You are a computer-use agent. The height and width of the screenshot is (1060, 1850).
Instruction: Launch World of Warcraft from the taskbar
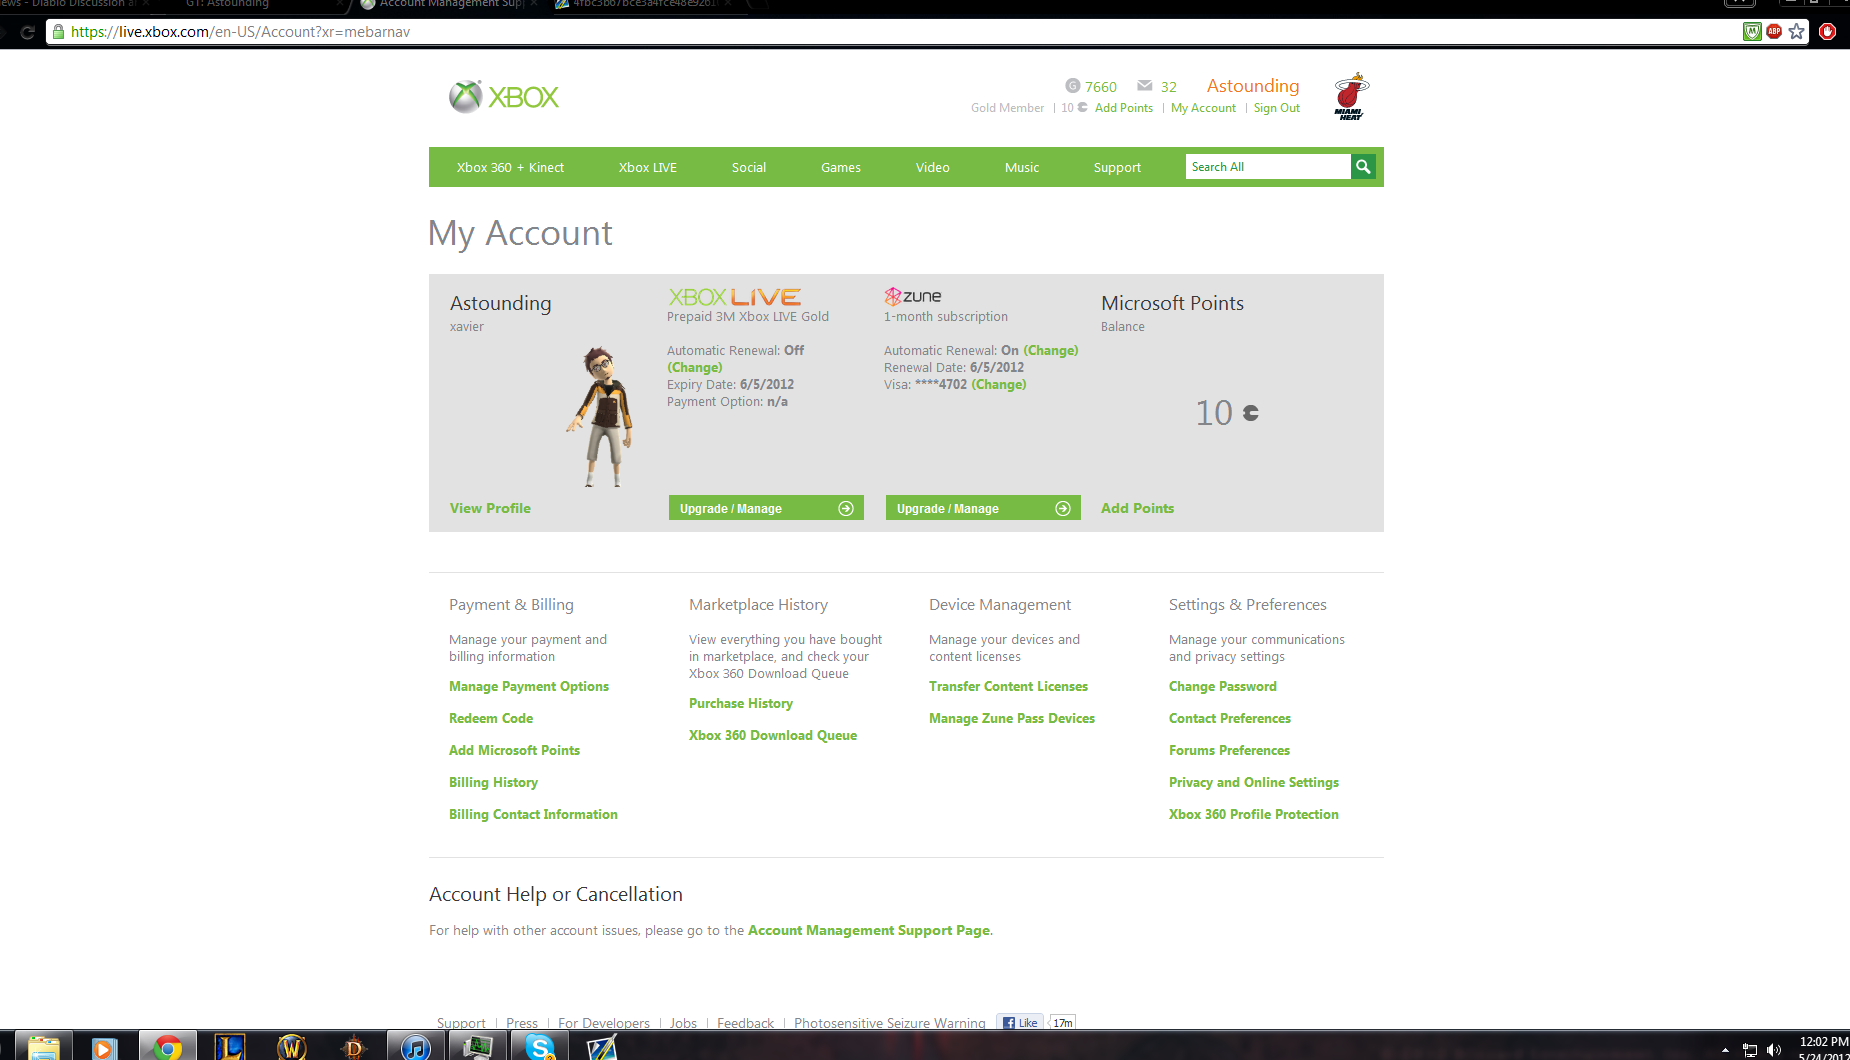[292, 1046]
